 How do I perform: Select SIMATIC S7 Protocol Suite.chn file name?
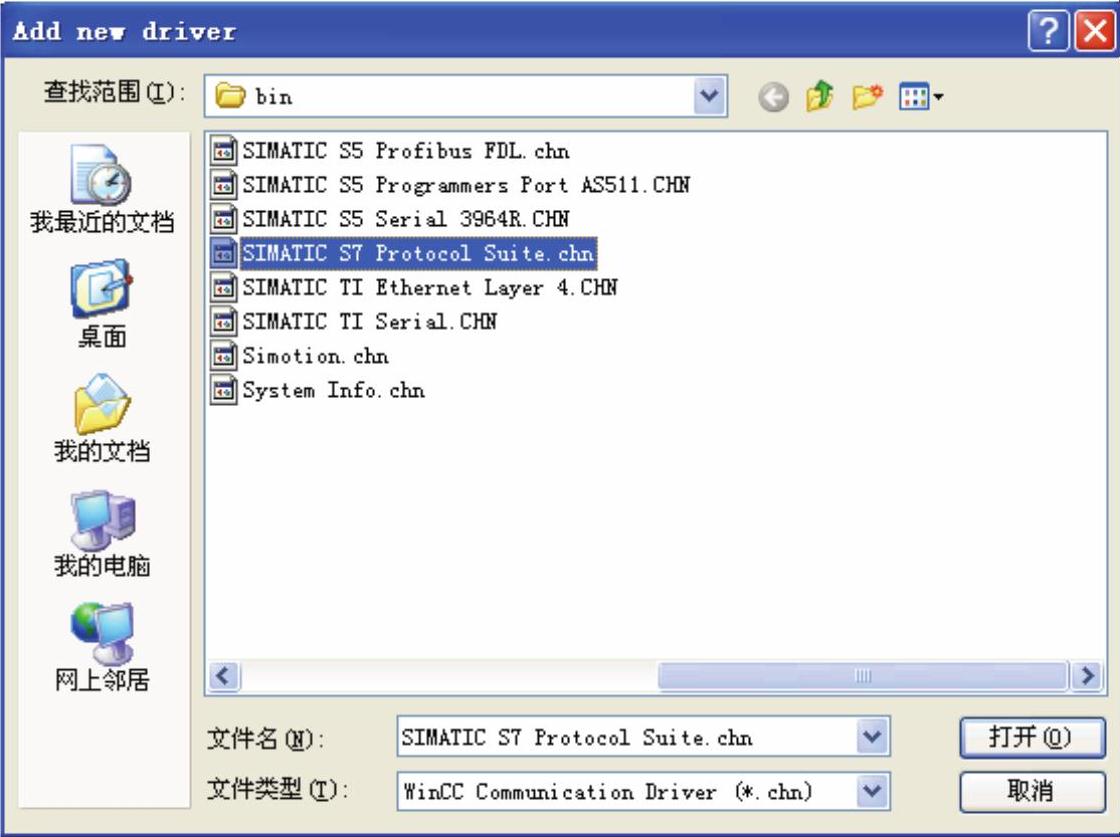pos(418,253)
